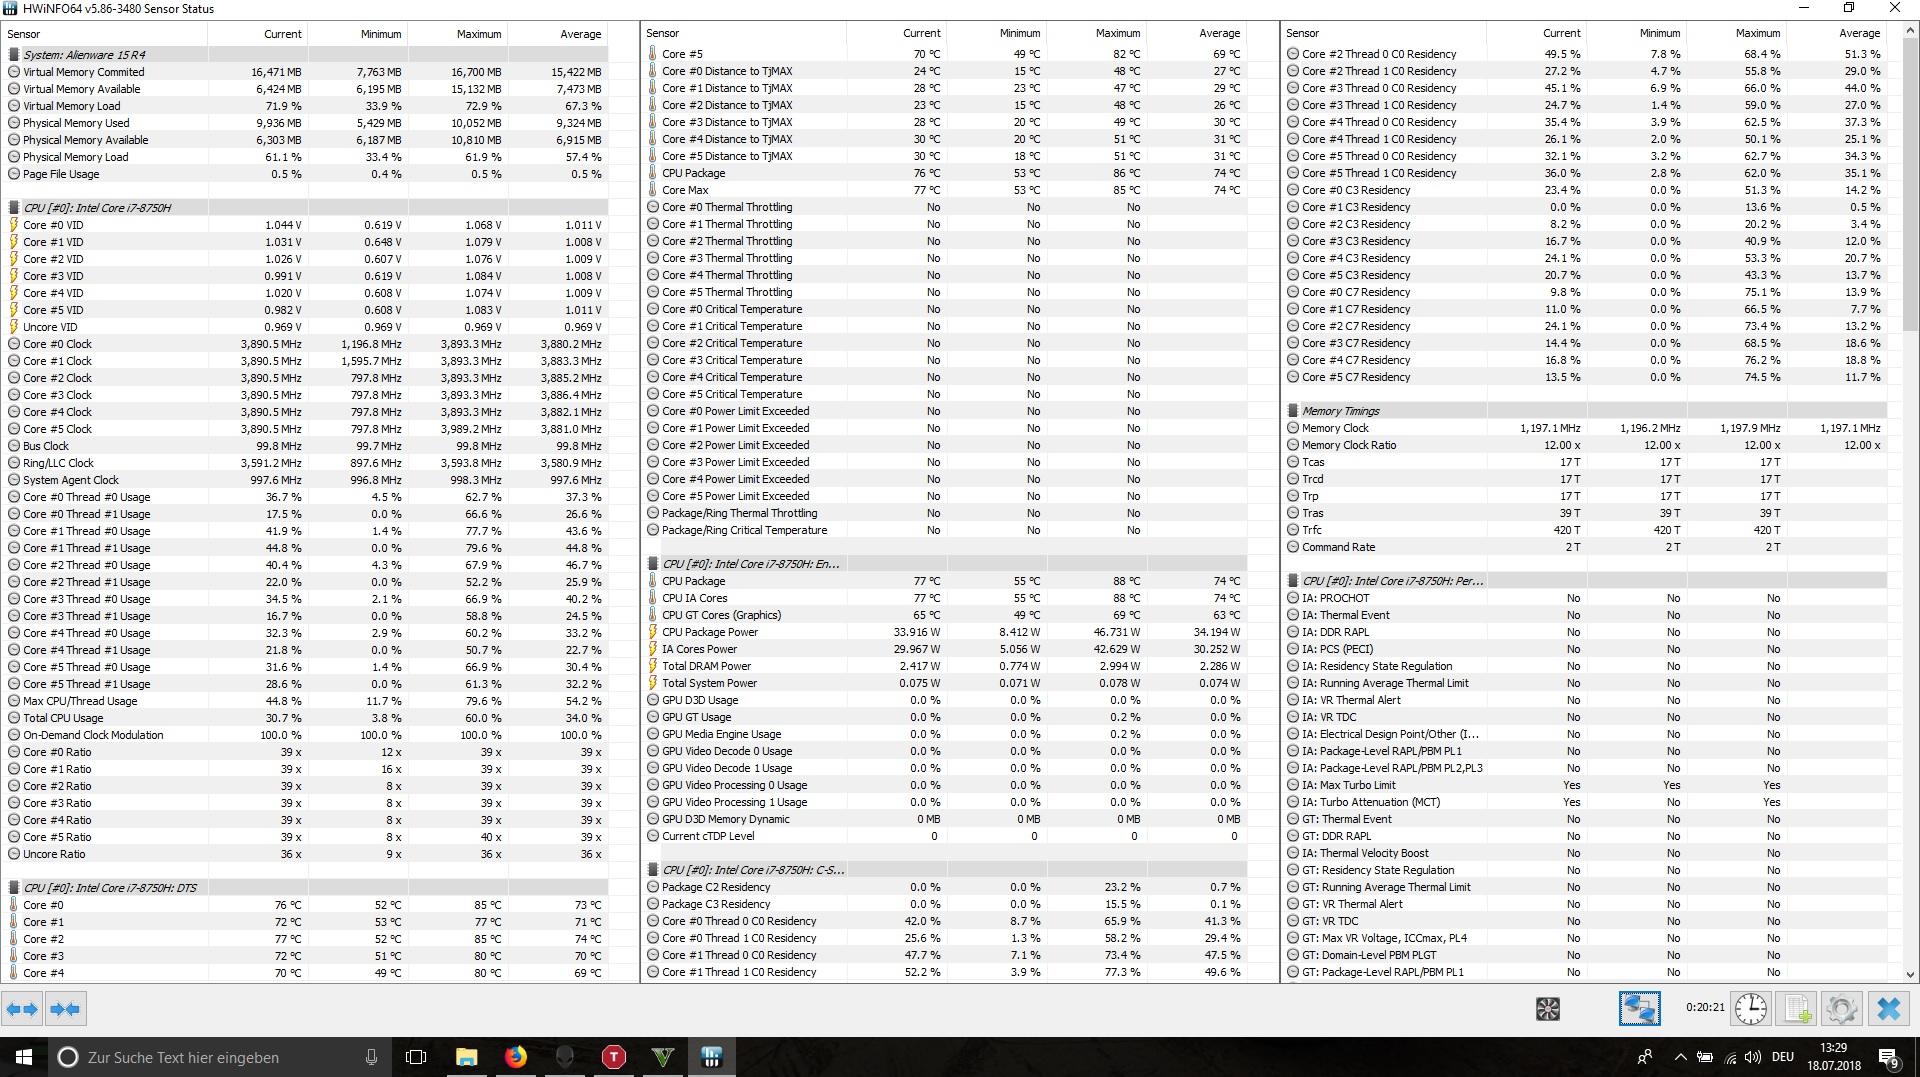The height and width of the screenshot is (1077, 1920).
Task: Click the chip icon beside System: Alienware 15 R4
Action: (x=14, y=55)
